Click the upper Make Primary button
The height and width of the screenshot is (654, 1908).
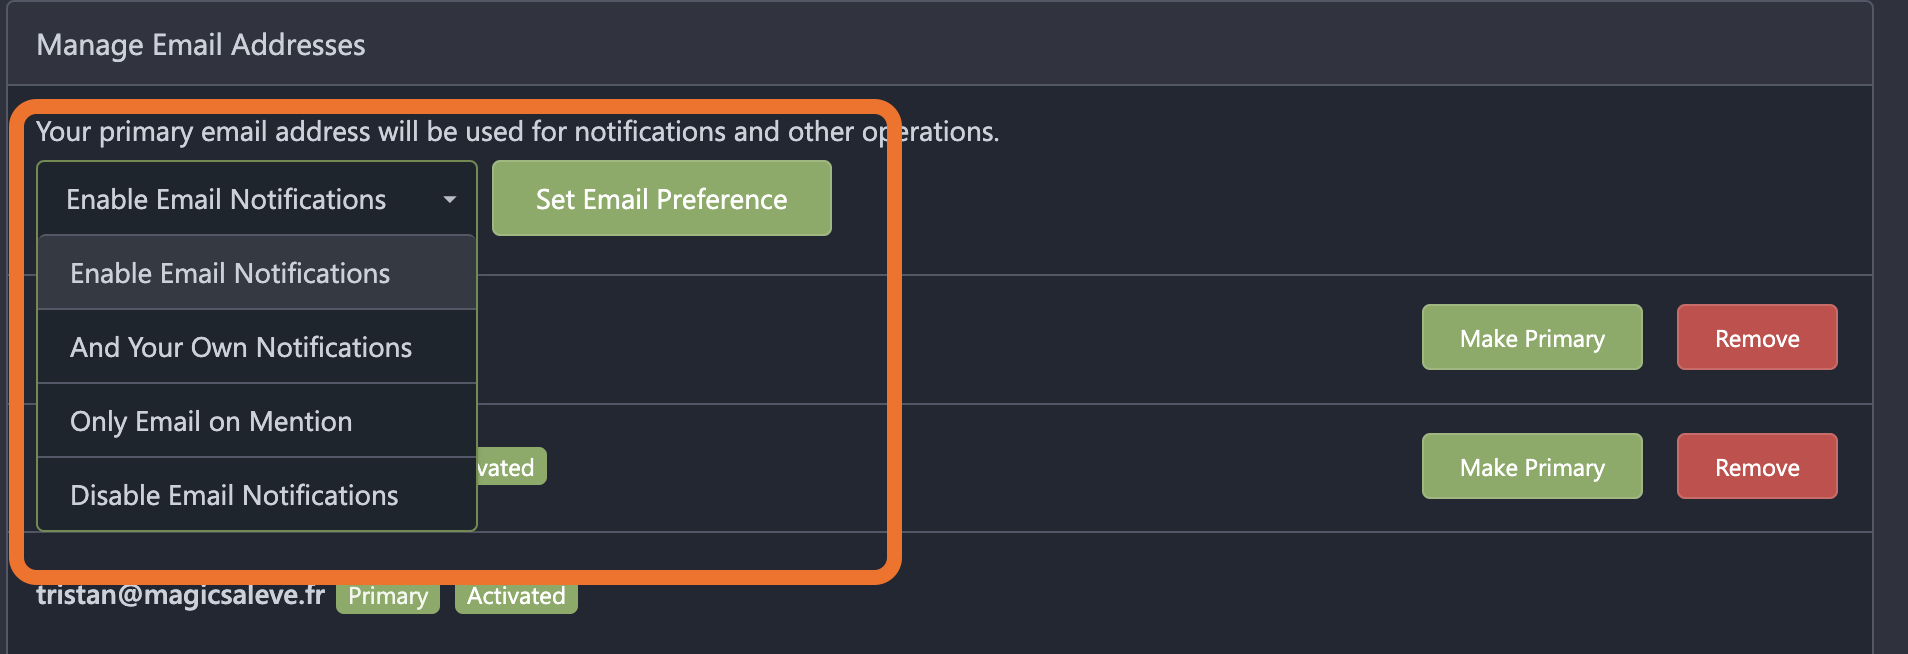[x=1532, y=338]
